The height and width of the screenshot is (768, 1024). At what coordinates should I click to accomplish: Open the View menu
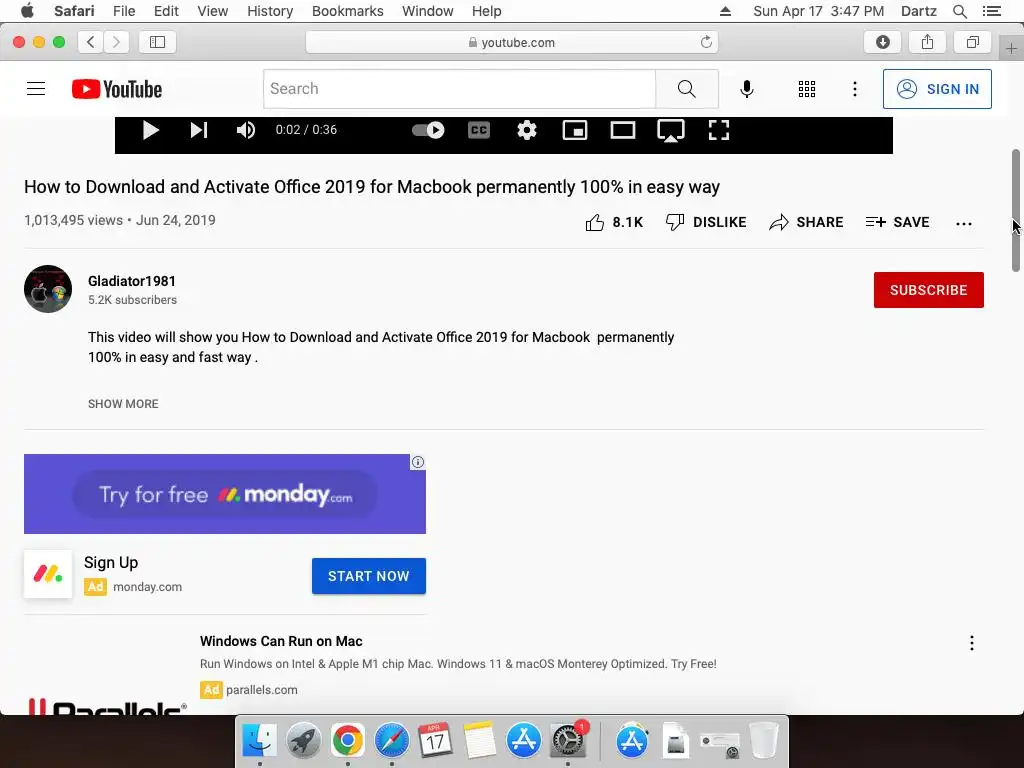click(212, 11)
